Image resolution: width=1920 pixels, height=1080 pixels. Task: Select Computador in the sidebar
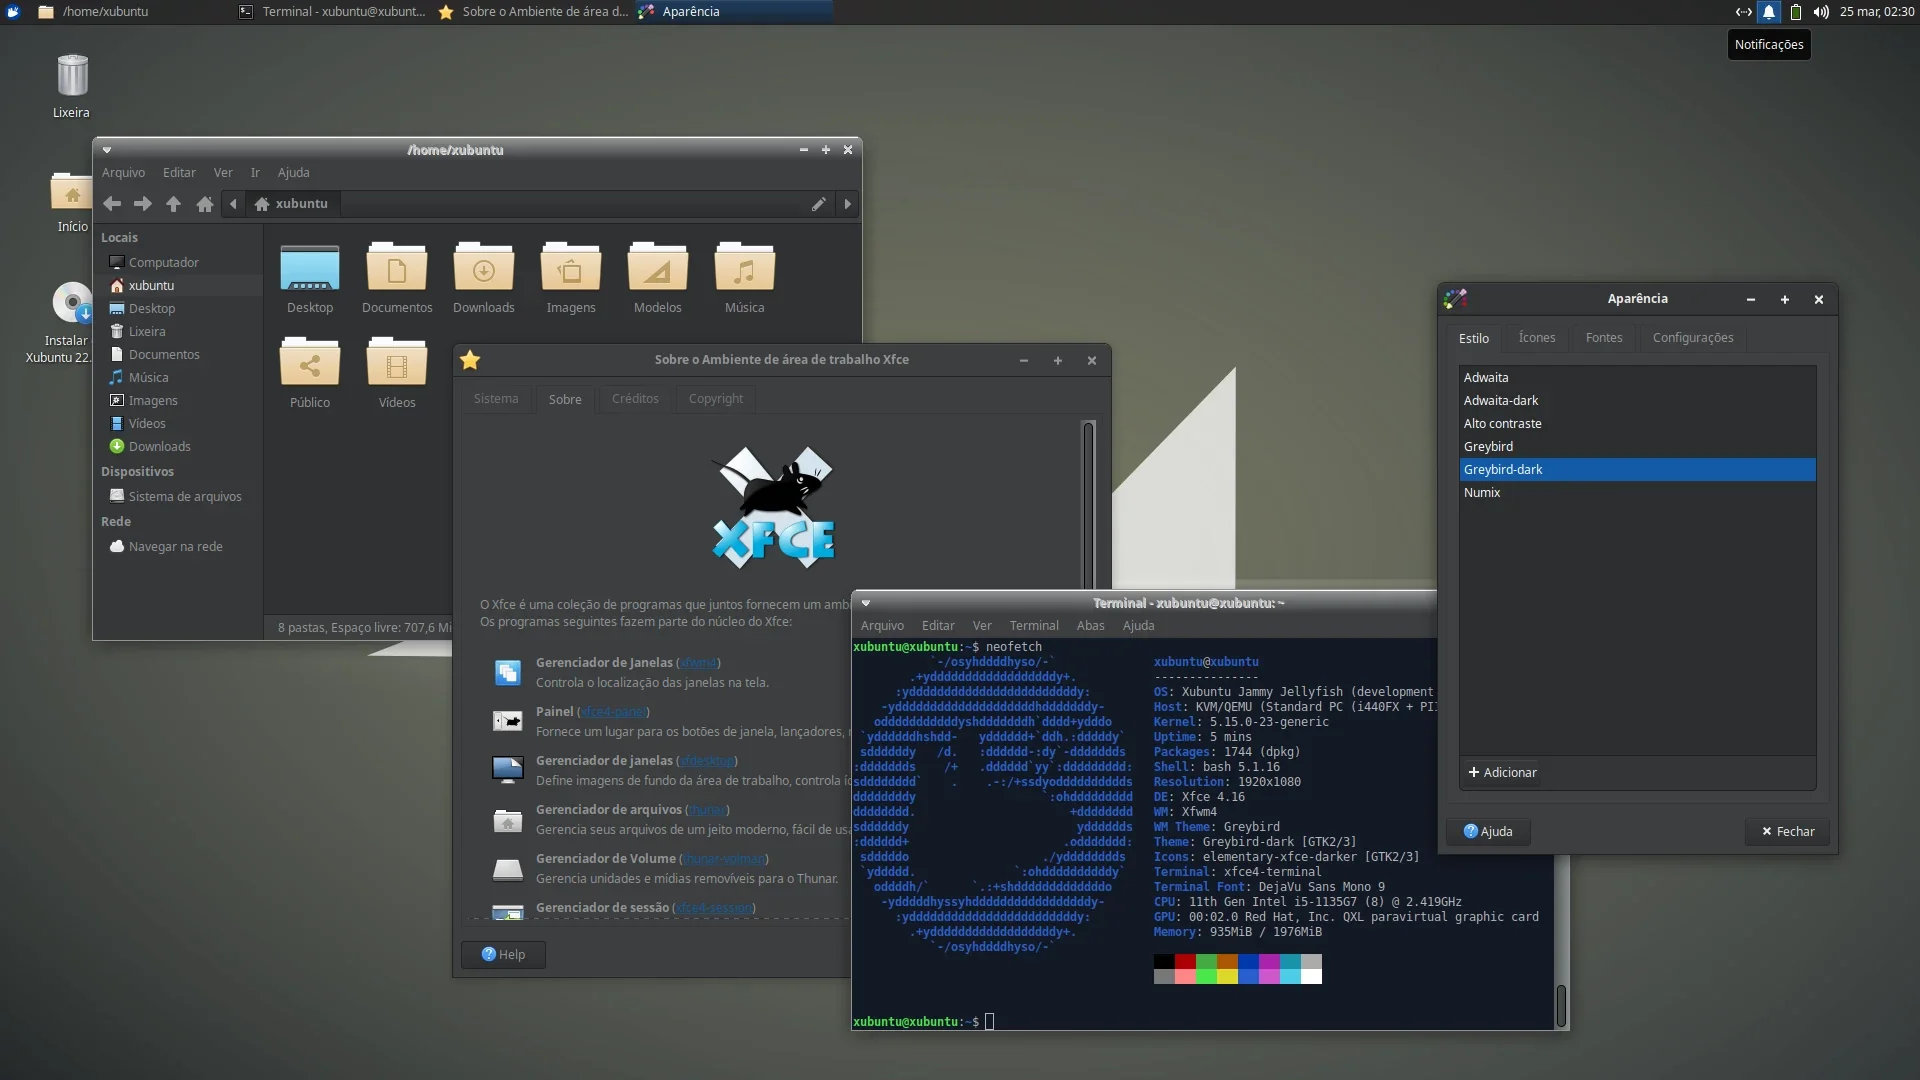click(x=180, y=263)
